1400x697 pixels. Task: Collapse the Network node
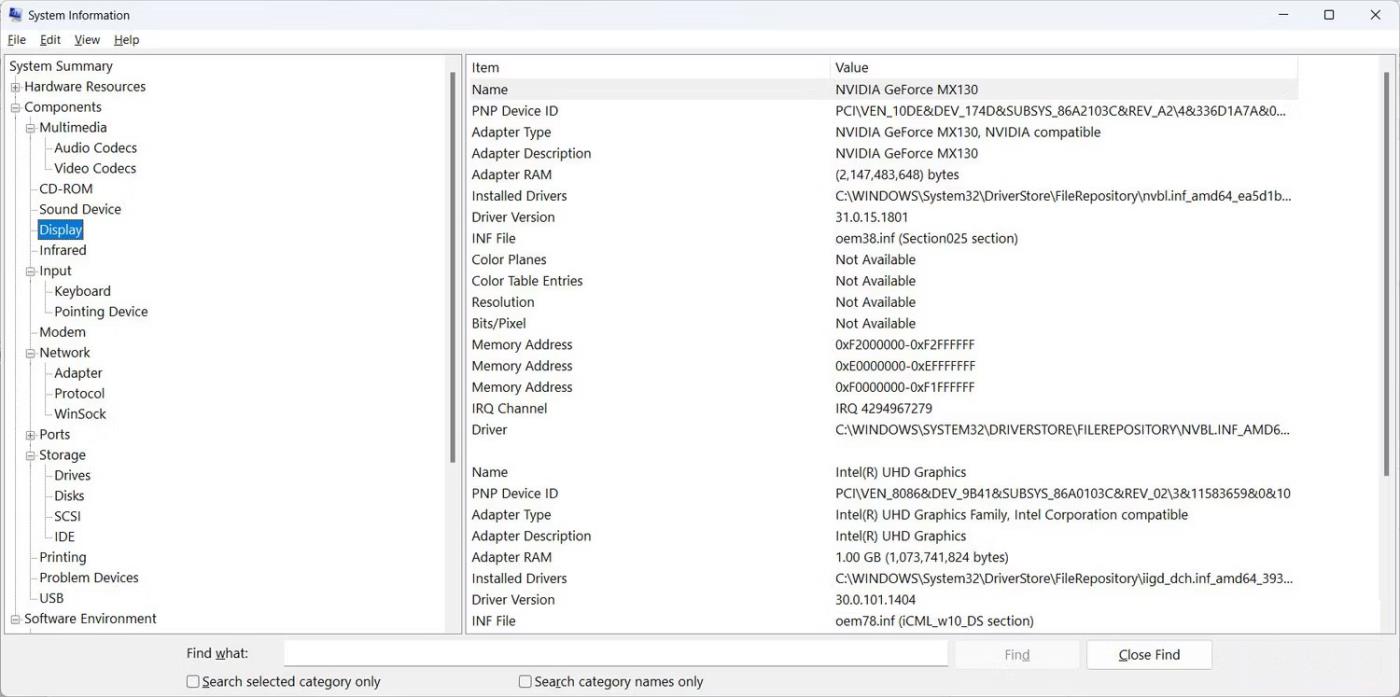[30, 353]
